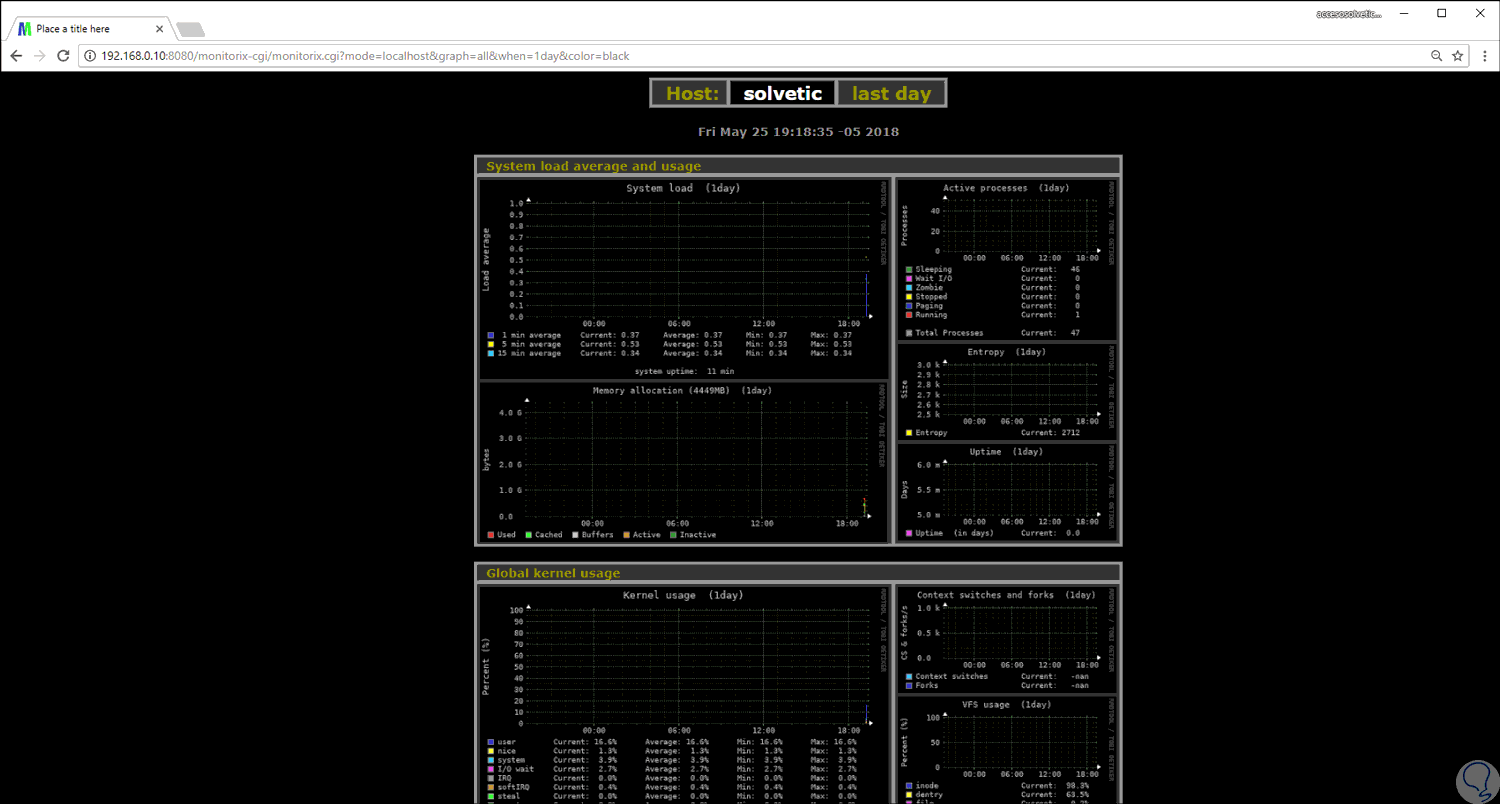The image size is (1500, 804).
Task: Click the 'Stopped' legend label
Action: [933, 297]
